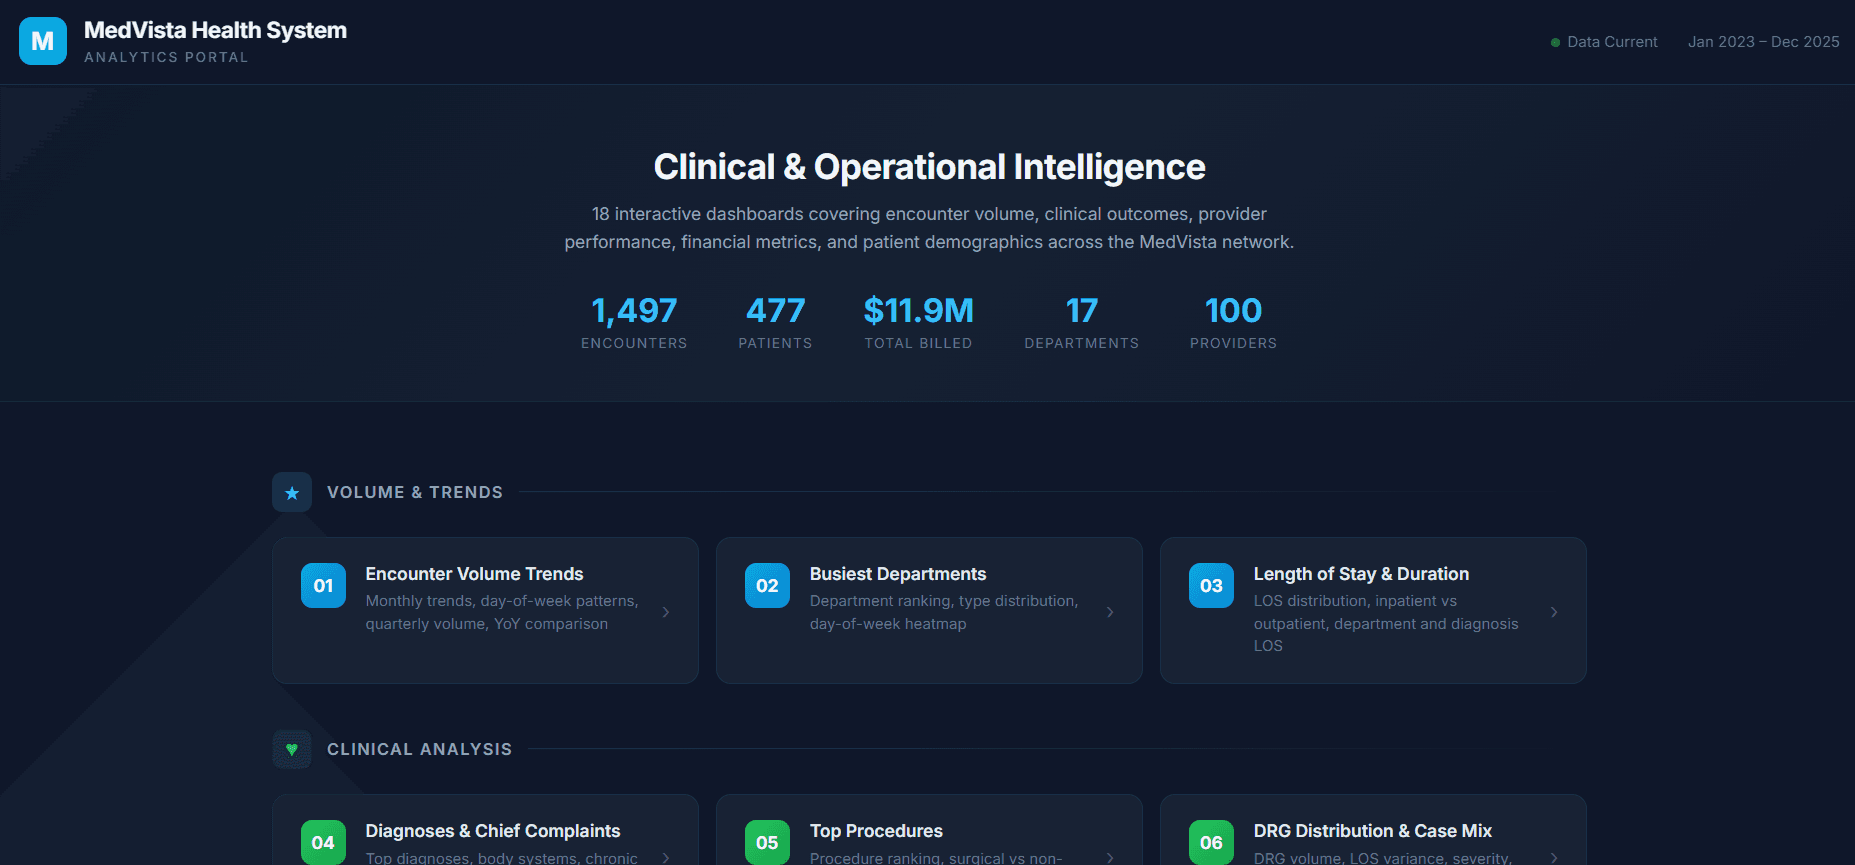The width and height of the screenshot is (1855, 865).
Task: Click the $11.9M total billed value
Action: [918, 311]
